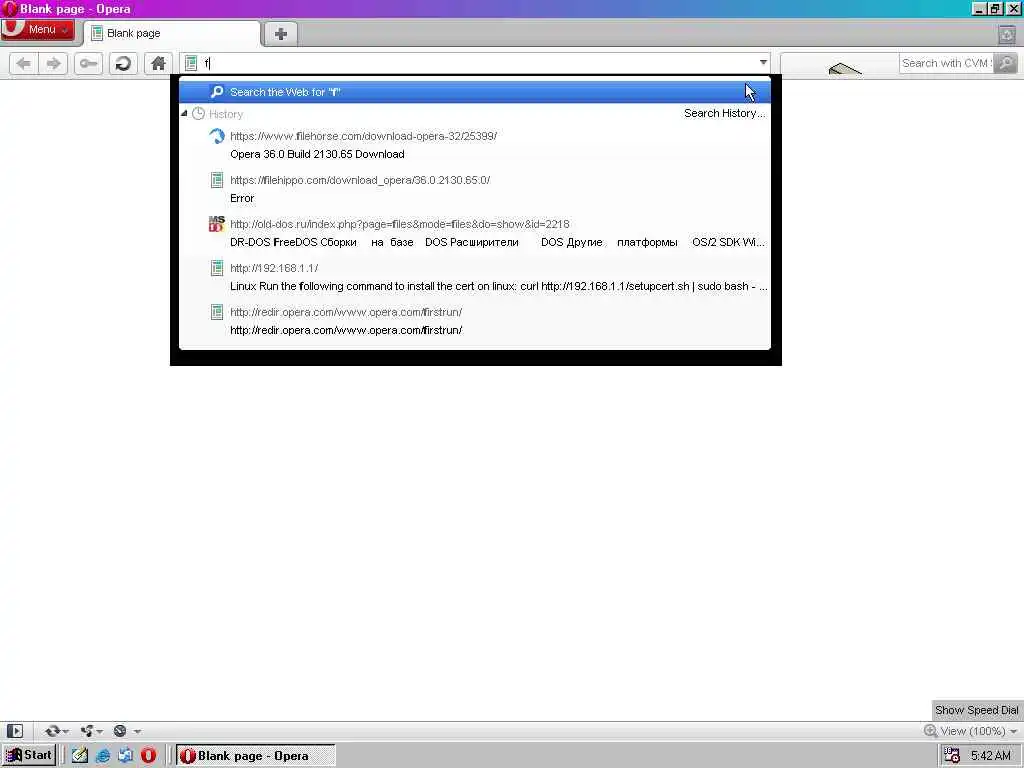The width and height of the screenshot is (1024, 768).
Task: Launch Opera from quick launch icon
Action: tap(148, 756)
